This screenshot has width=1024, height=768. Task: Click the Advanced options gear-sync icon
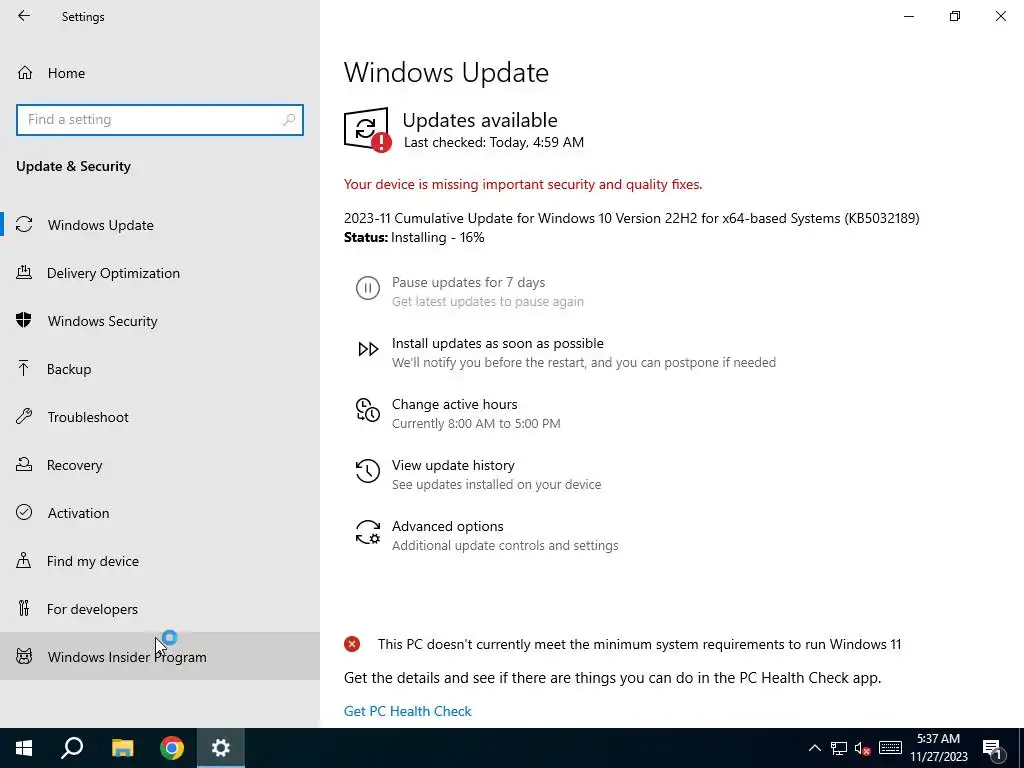point(368,532)
